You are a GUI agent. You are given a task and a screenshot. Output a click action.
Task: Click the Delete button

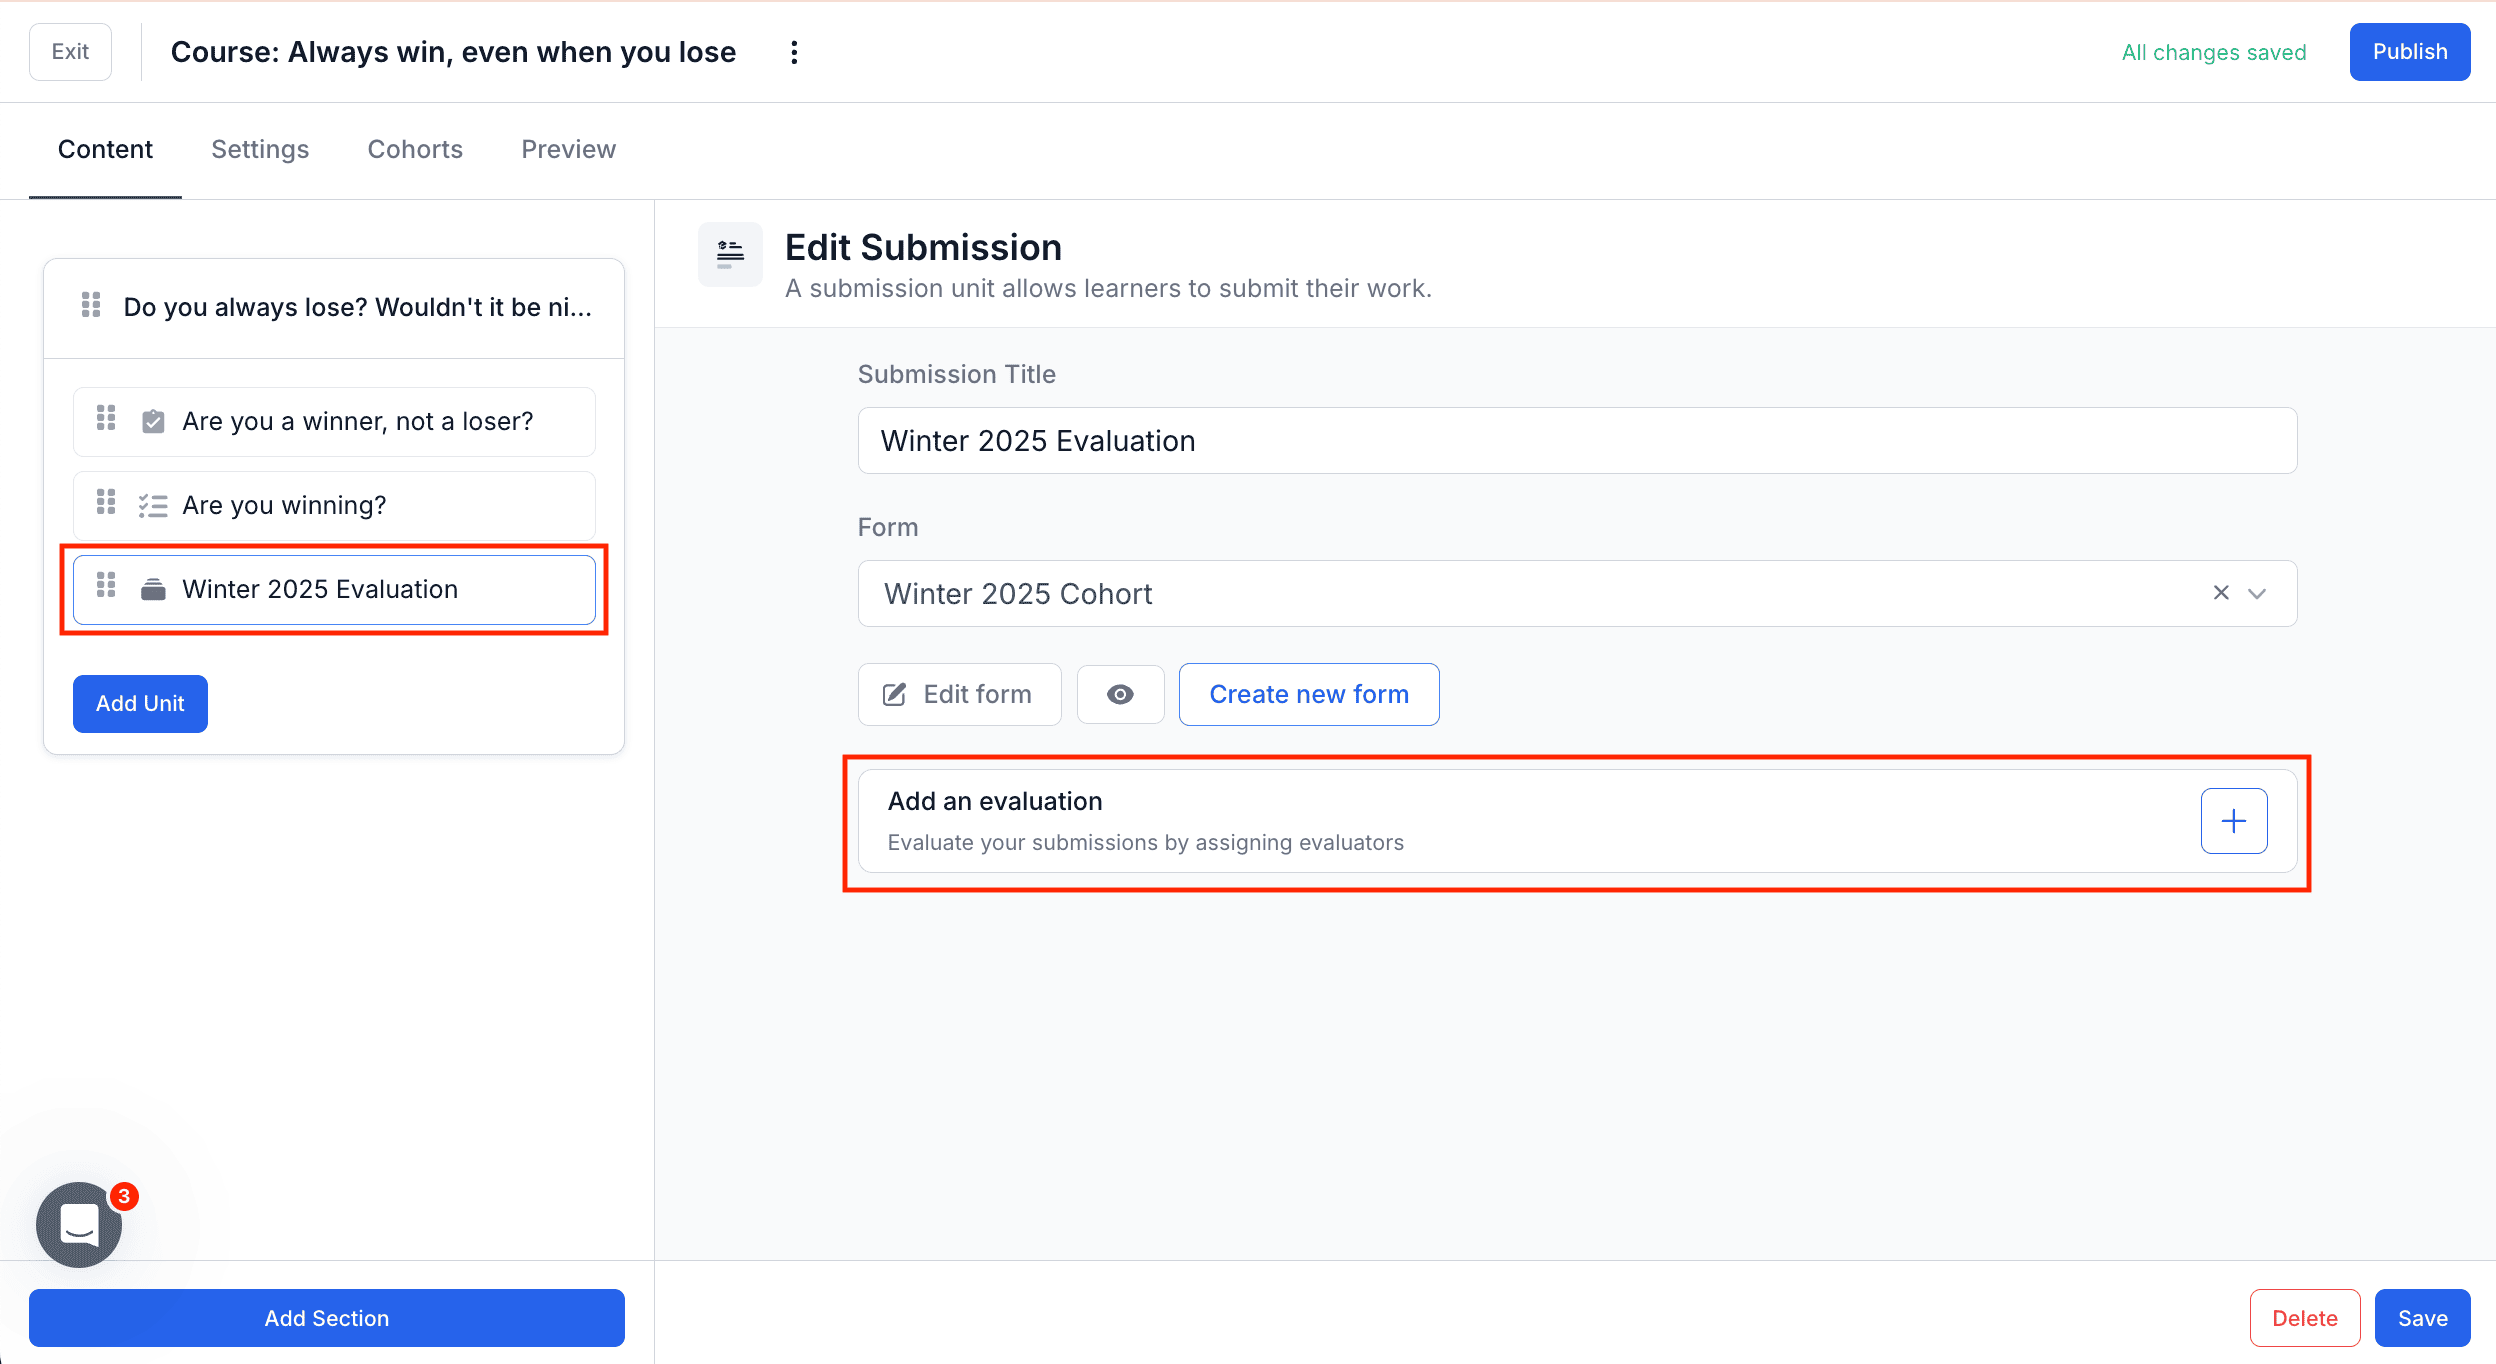pyautogui.click(x=2304, y=1317)
